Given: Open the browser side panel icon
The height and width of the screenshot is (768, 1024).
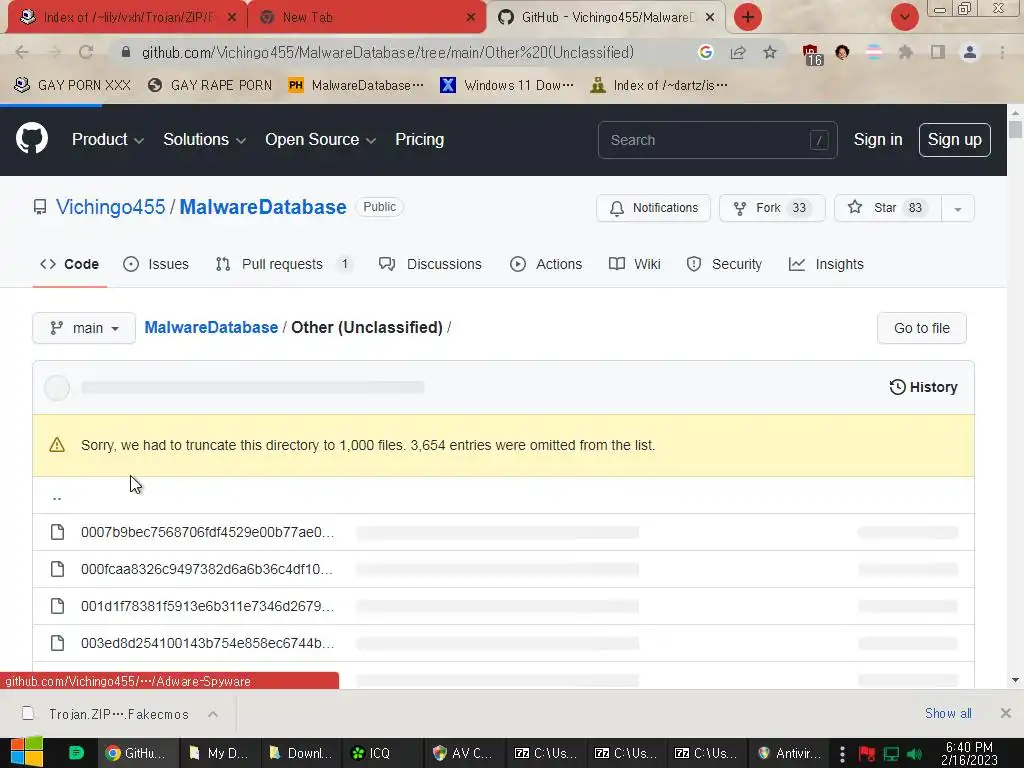Looking at the screenshot, I should [938, 52].
